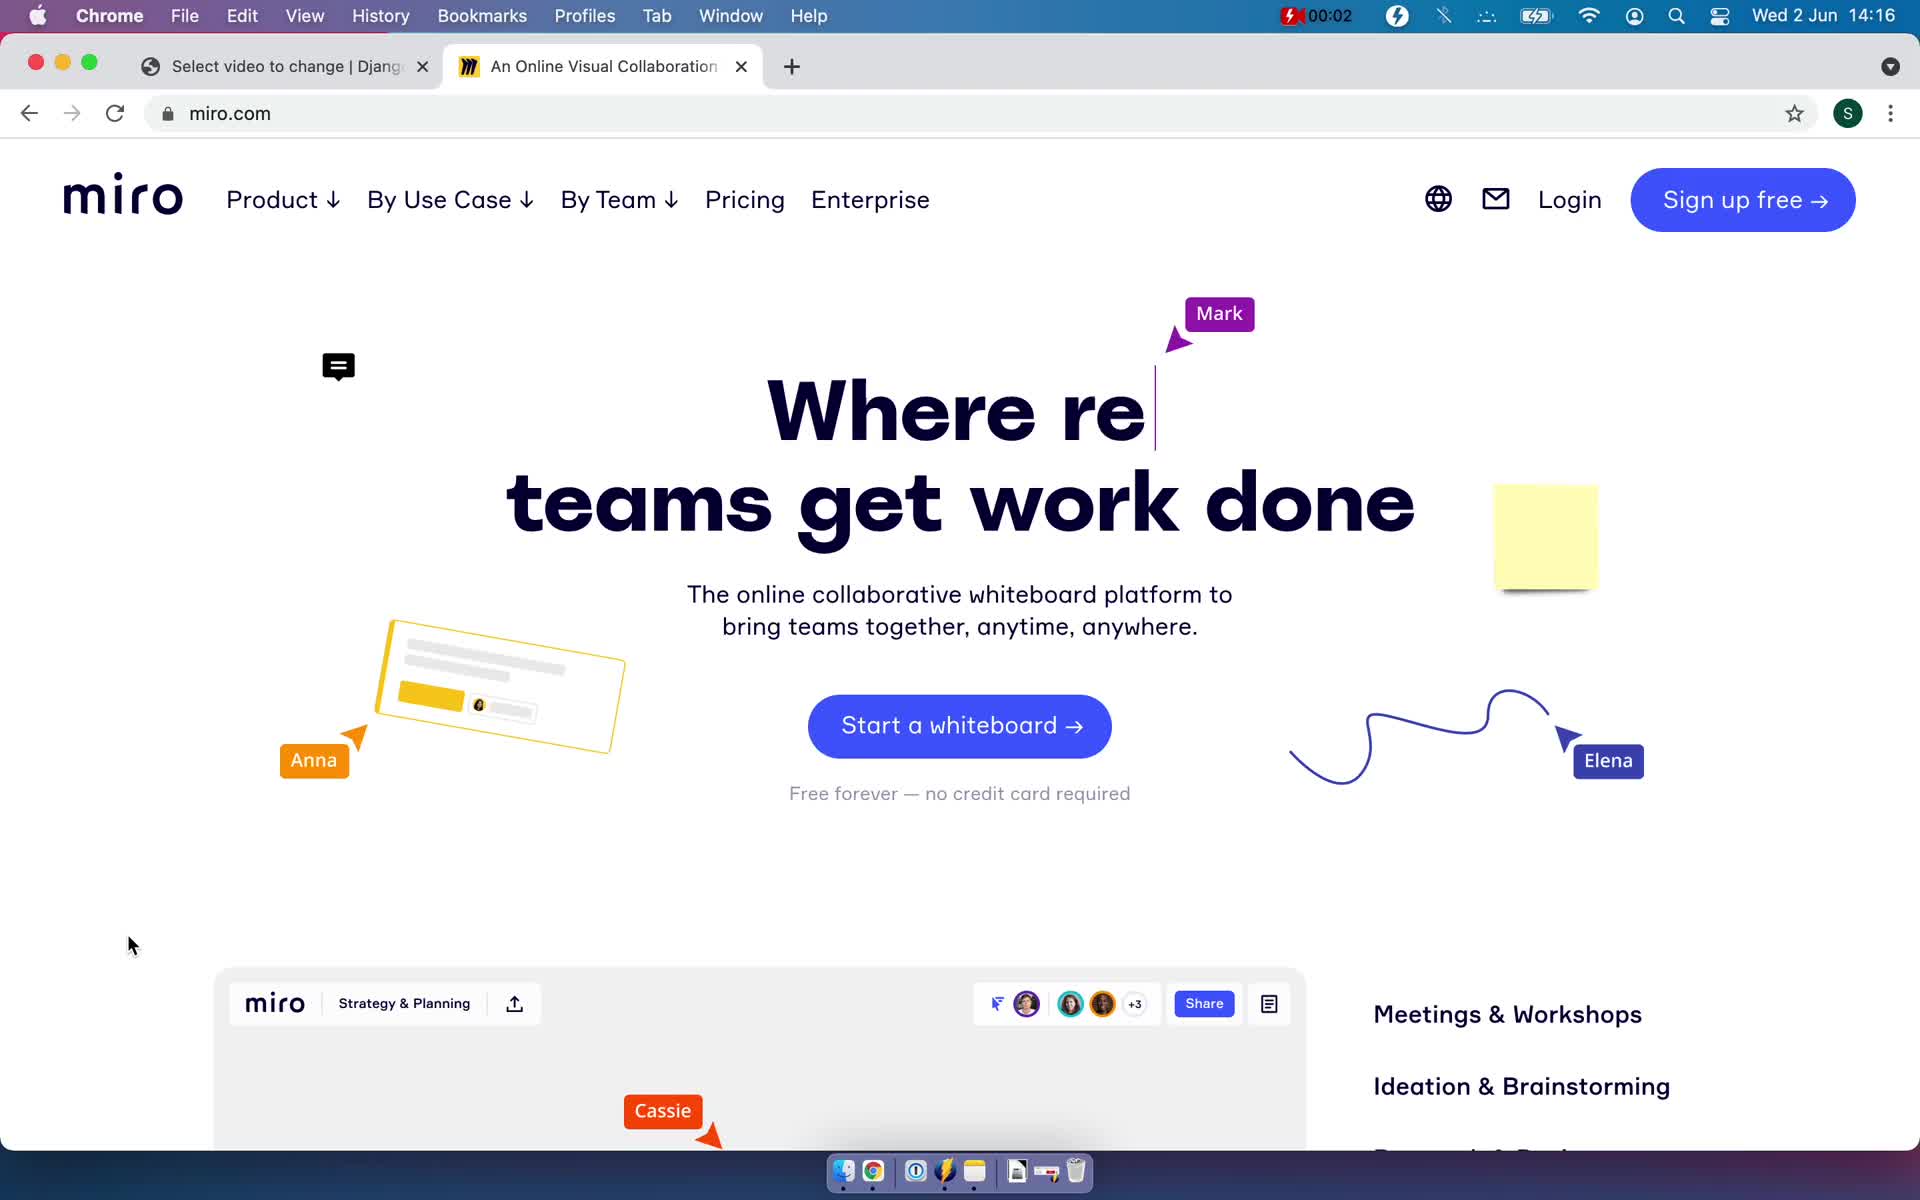Click the +3 collaborators badge

coord(1135,1004)
